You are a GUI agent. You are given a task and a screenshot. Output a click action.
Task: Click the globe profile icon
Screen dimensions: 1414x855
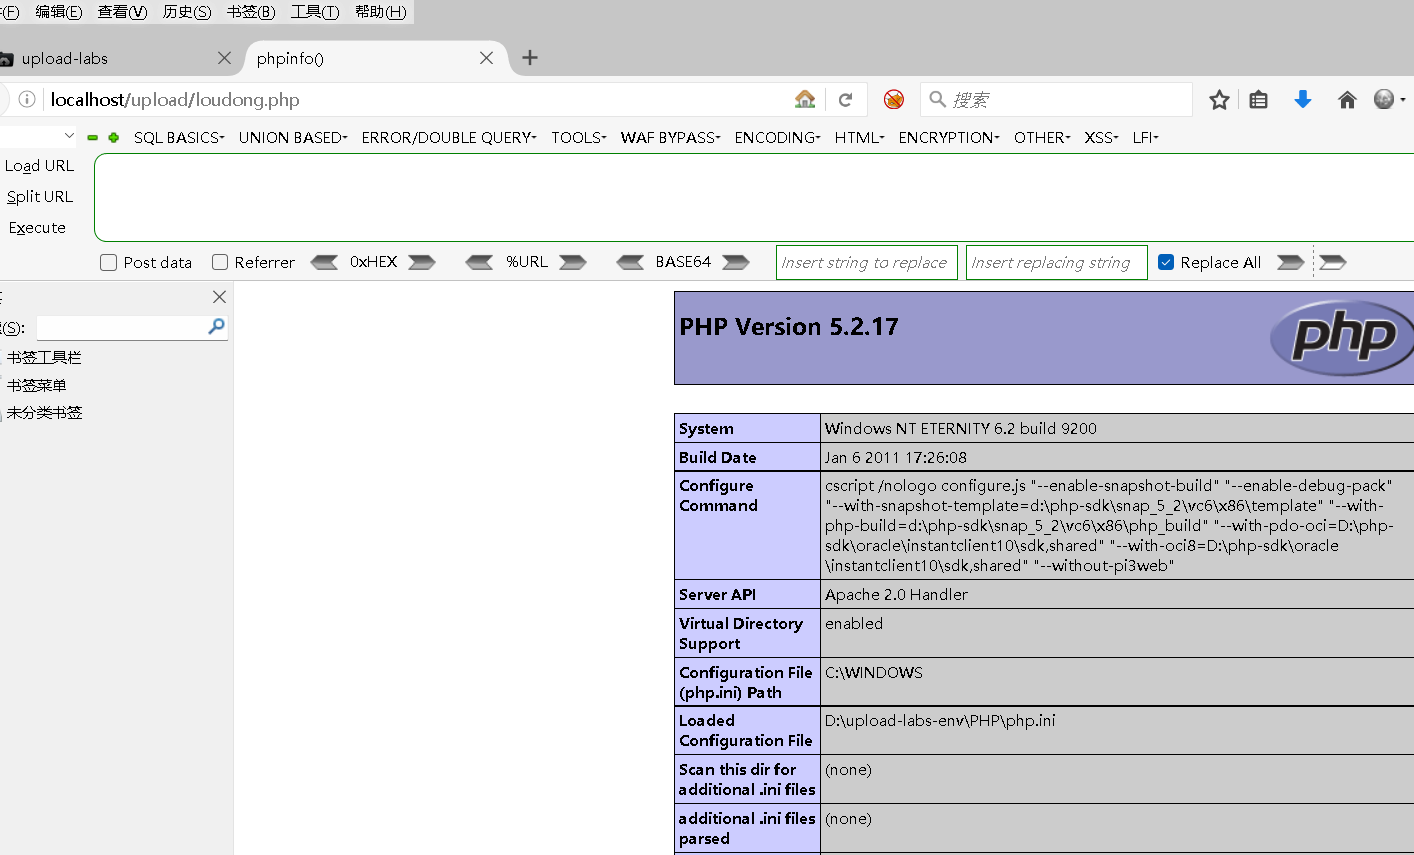(x=1384, y=99)
